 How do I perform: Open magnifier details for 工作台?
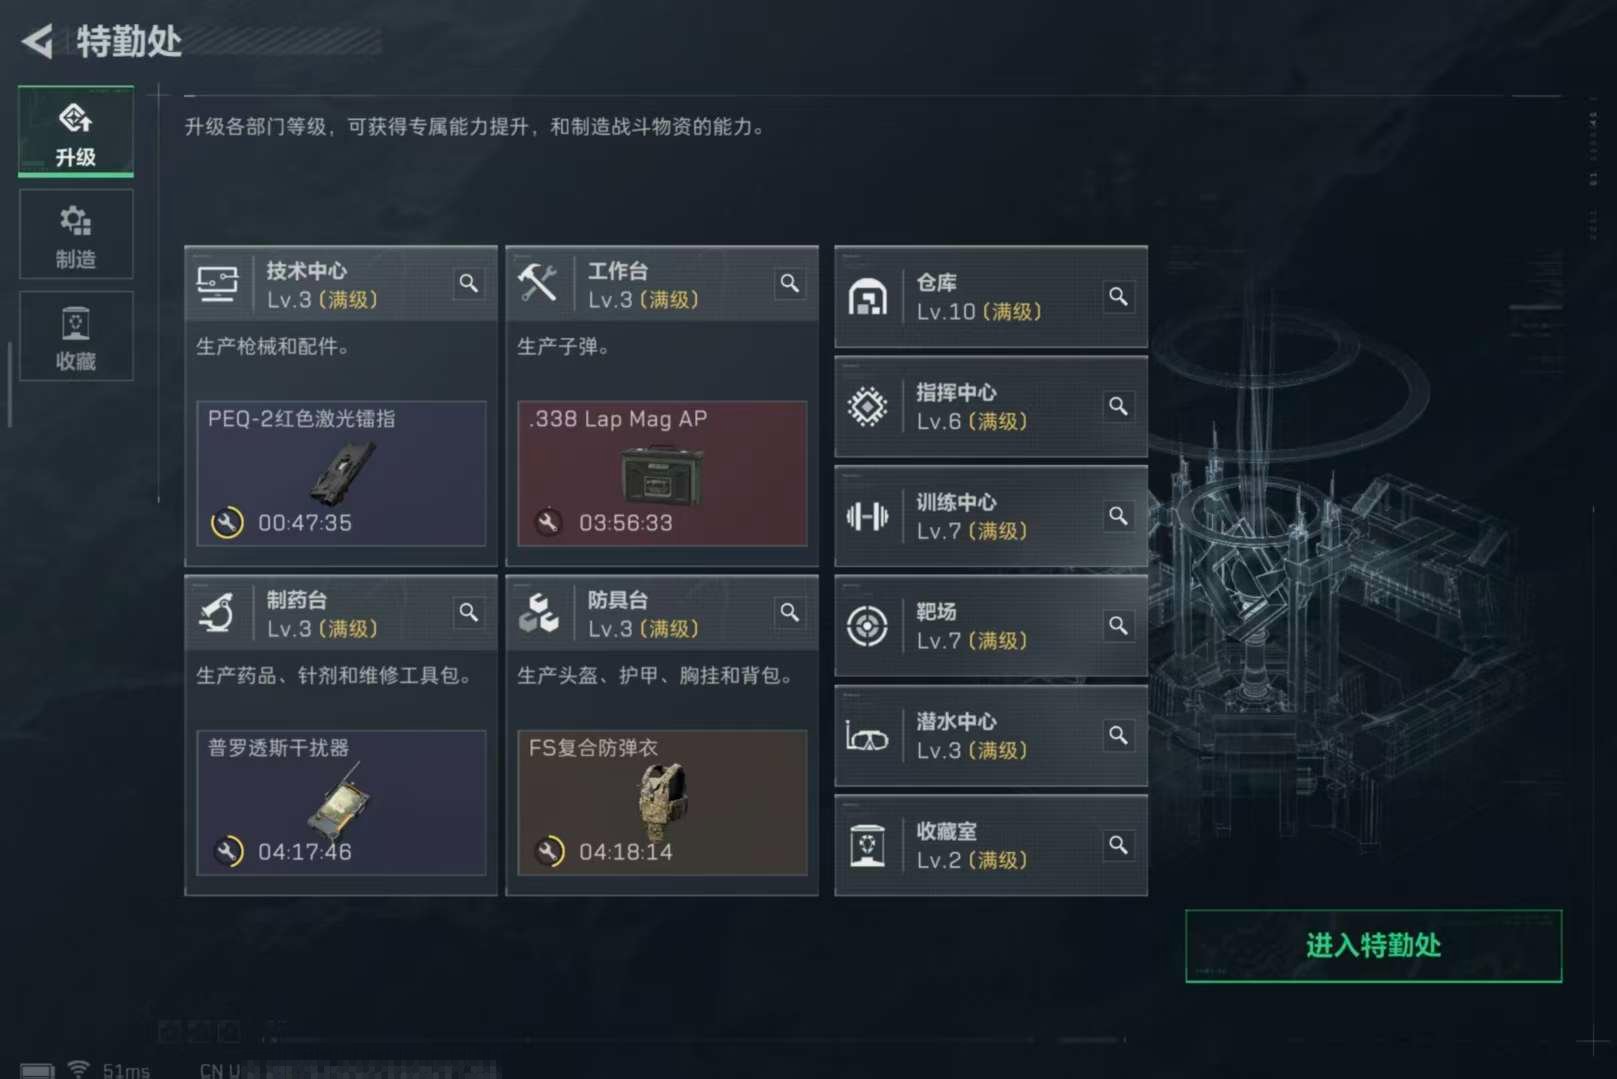point(790,284)
